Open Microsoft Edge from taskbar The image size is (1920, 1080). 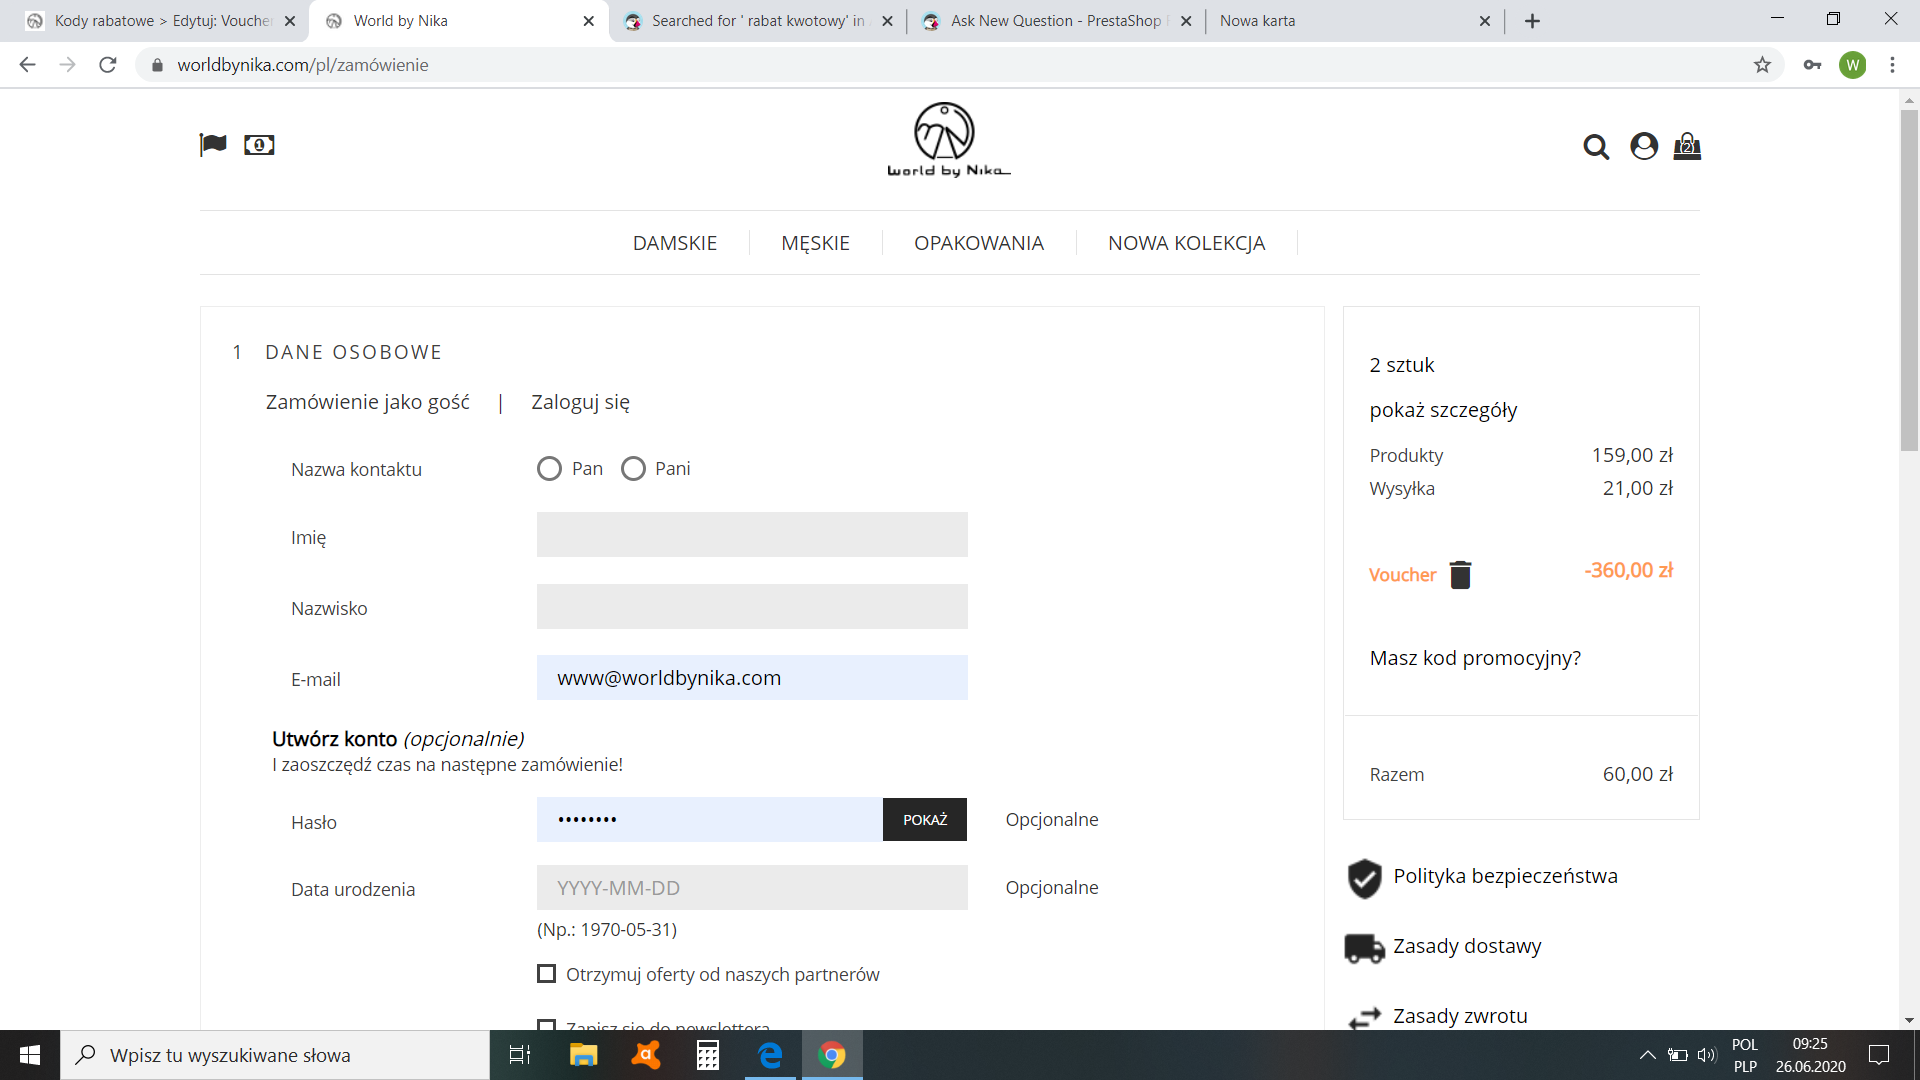click(x=770, y=1055)
